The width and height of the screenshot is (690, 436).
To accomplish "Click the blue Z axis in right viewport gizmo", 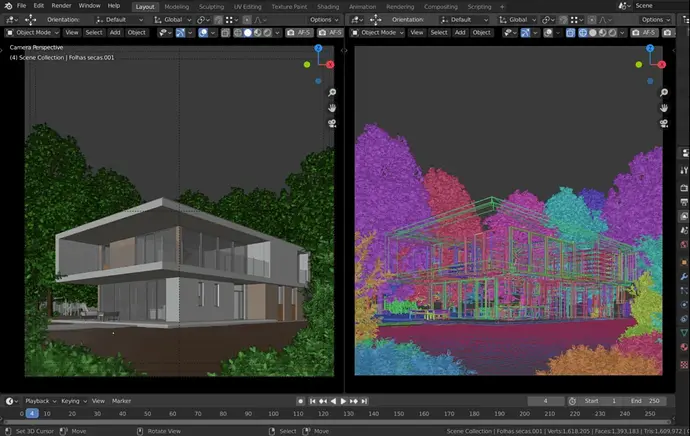I will tap(650, 48).
